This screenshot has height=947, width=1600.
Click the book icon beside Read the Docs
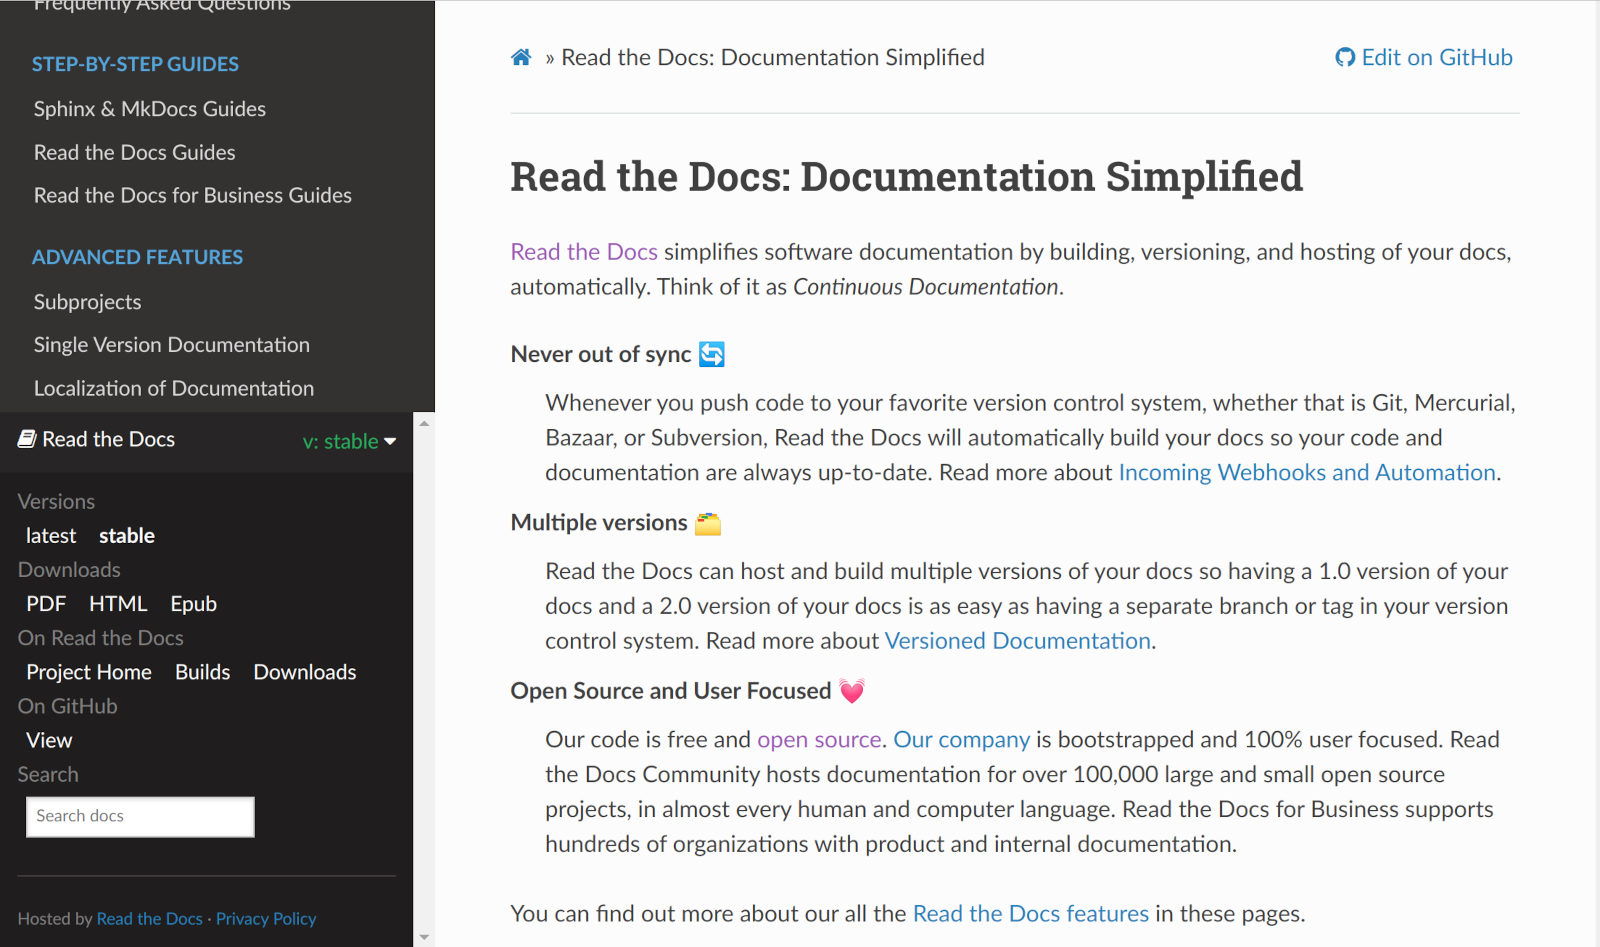(x=27, y=439)
